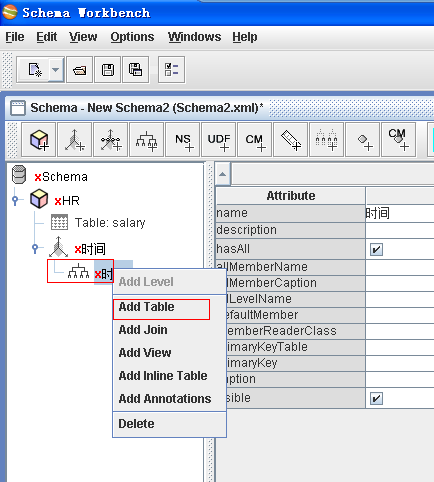Click the hasAll attribute label
Screen dimensions: 434x482
(x=233, y=249)
